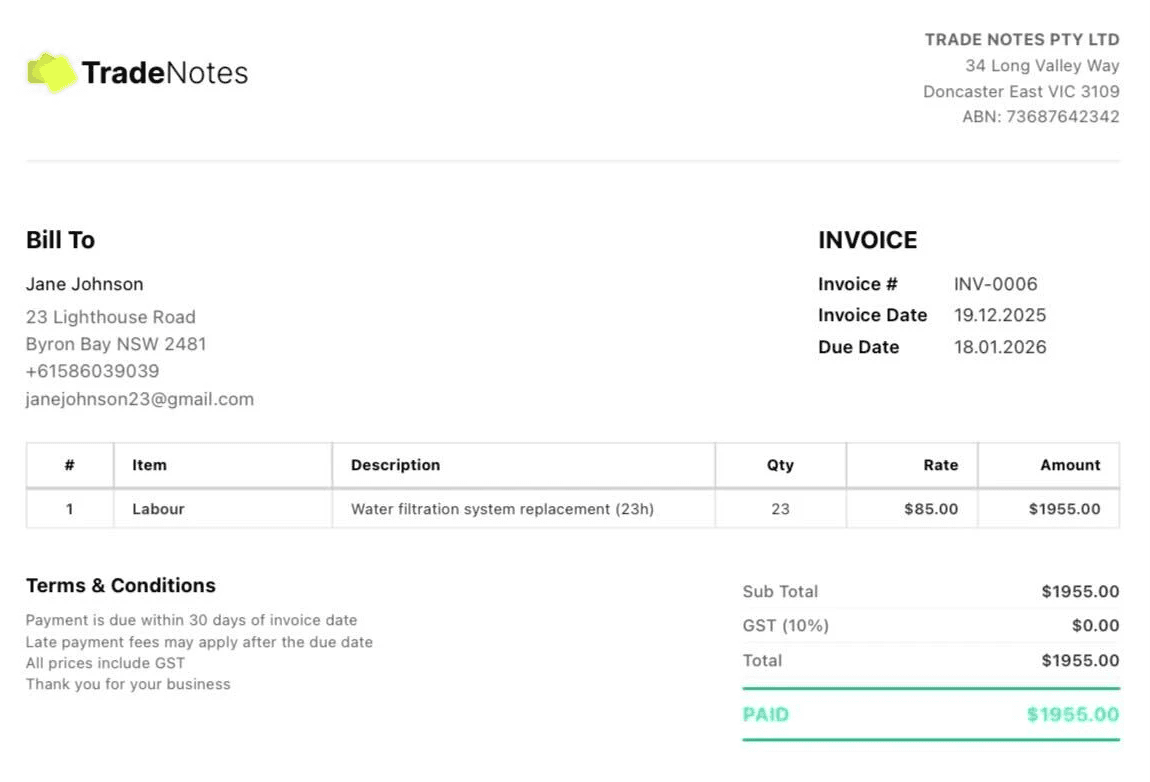Image resolution: width=1150 pixels, height=782 pixels.
Task: Click the Amount column header
Action: coord(1069,465)
